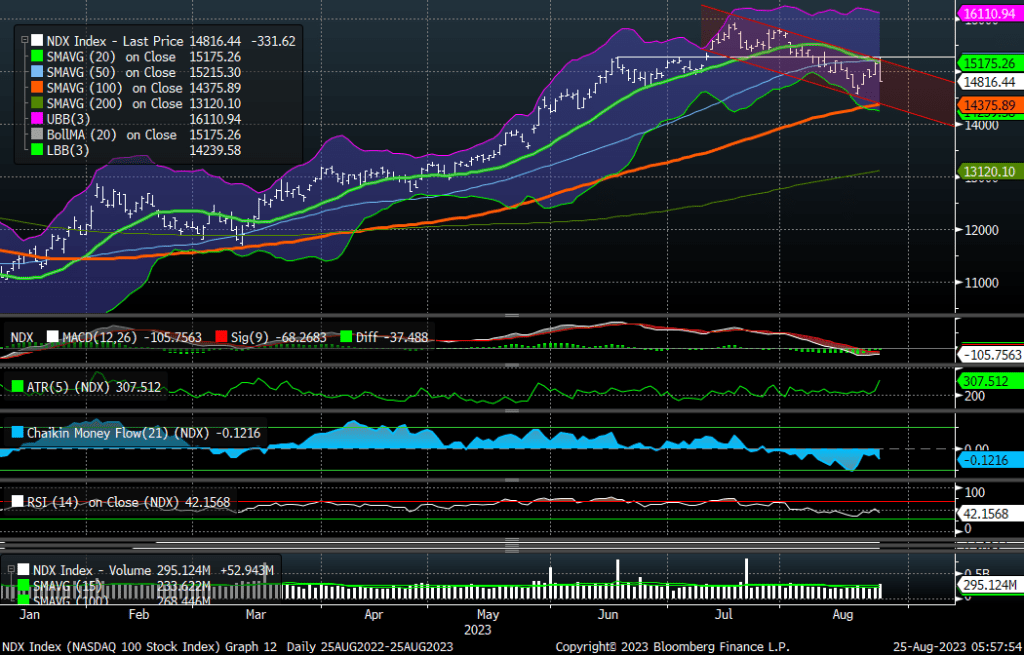Image resolution: width=1024 pixels, height=655 pixels.
Task: Click the Diff -37.488 label
Action: coord(392,337)
